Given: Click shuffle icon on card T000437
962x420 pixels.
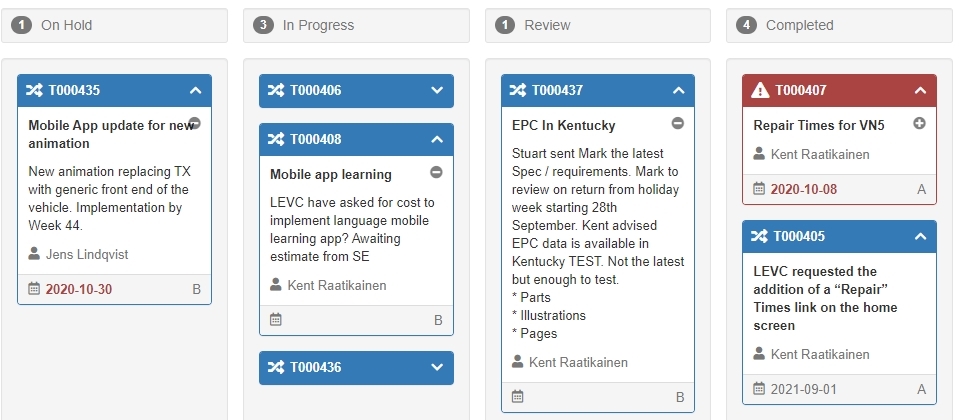Looking at the screenshot, I should tap(518, 90).
